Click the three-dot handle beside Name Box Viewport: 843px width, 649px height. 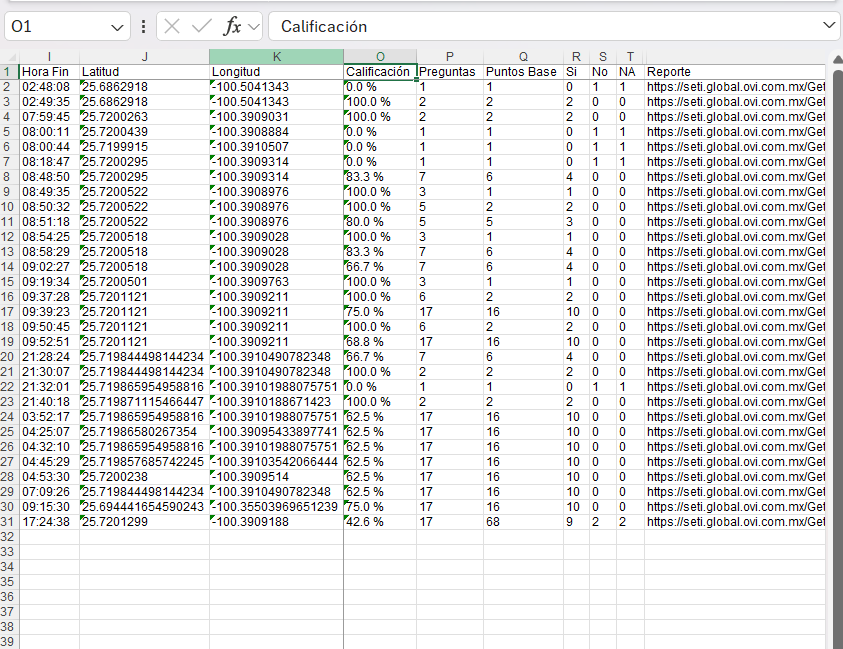pos(144,27)
